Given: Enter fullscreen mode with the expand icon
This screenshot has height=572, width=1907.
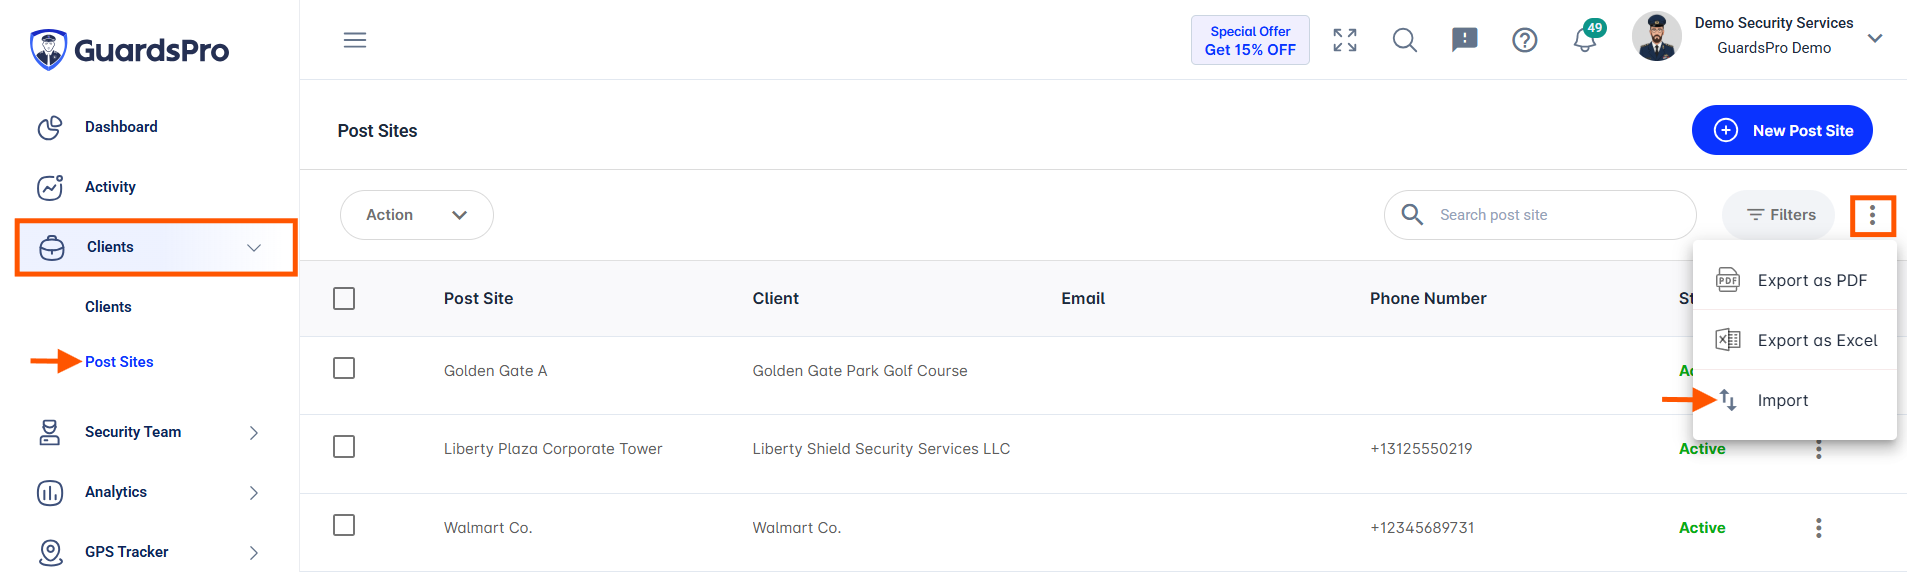Looking at the screenshot, I should (x=1345, y=40).
